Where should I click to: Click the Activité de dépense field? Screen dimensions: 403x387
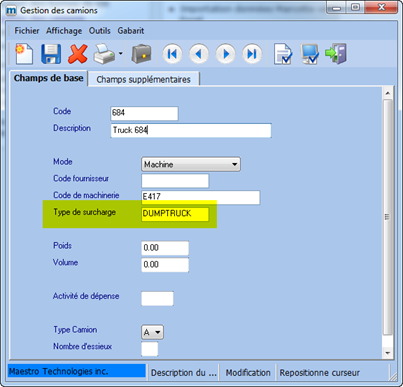pos(157,298)
